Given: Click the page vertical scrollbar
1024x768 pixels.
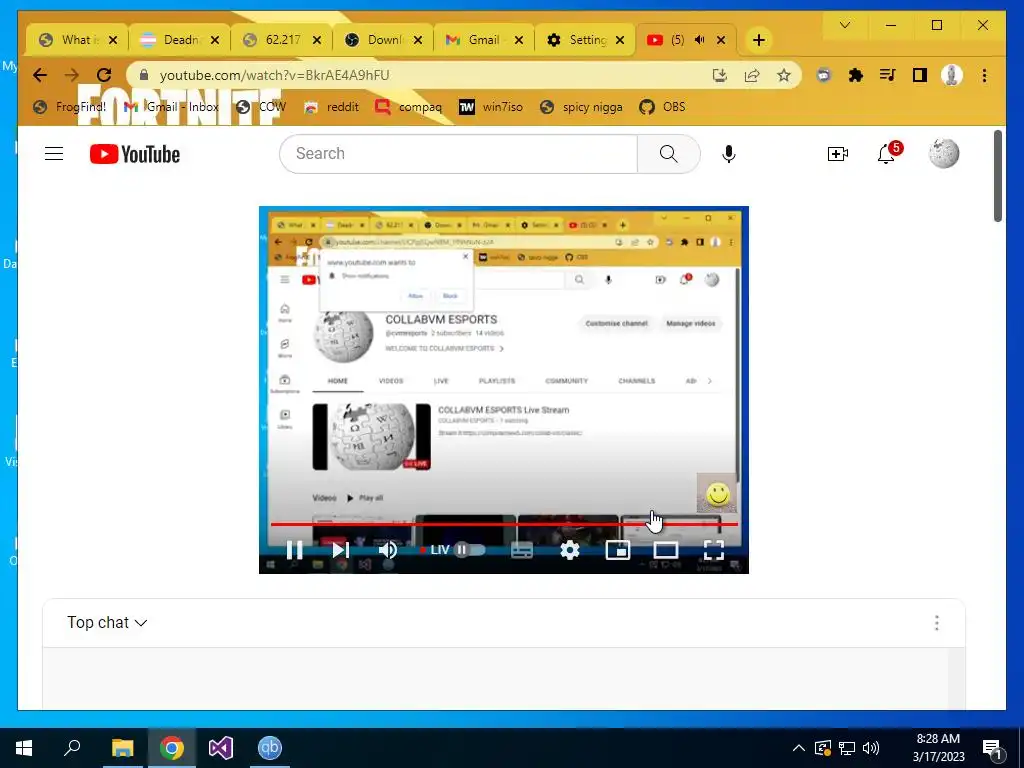Looking at the screenshot, I should pos(998,176).
